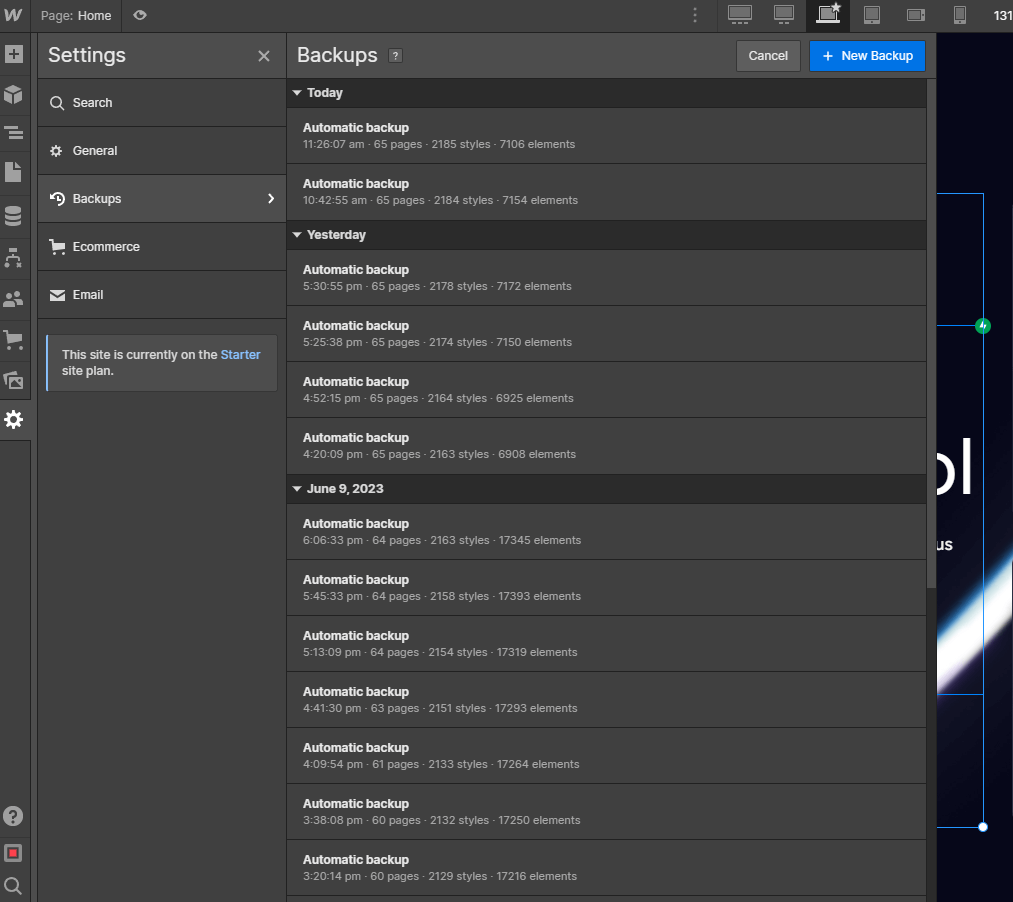Collapse the Today backups section
The image size is (1013, 902).
click(297, 92)
